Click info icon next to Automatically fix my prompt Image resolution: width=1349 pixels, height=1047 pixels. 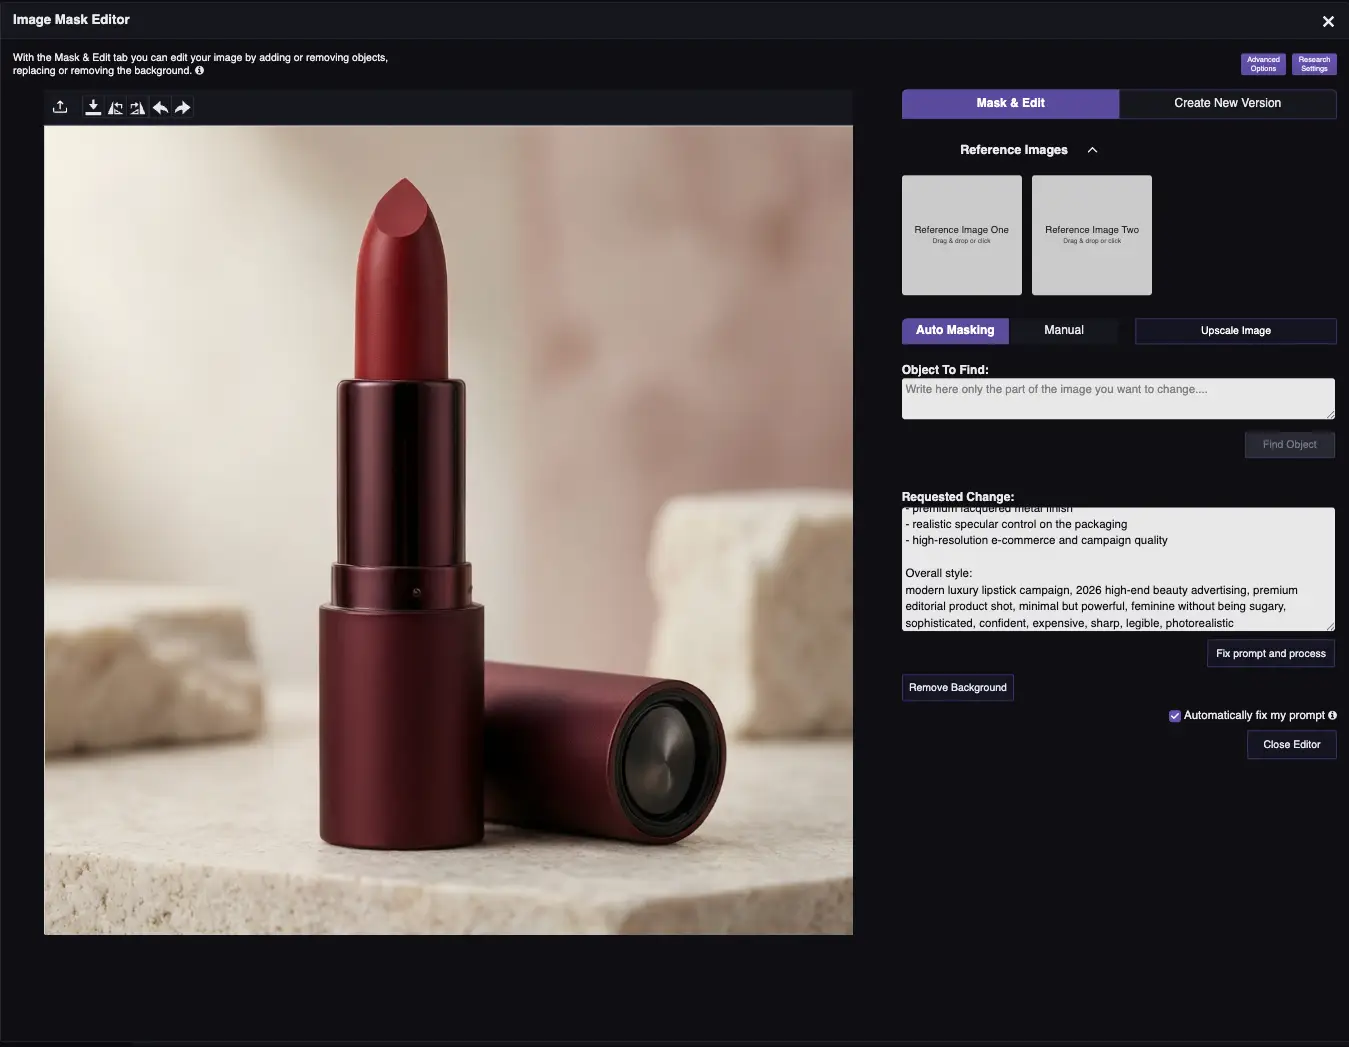pyautogui.click(x=1332, y=715)
